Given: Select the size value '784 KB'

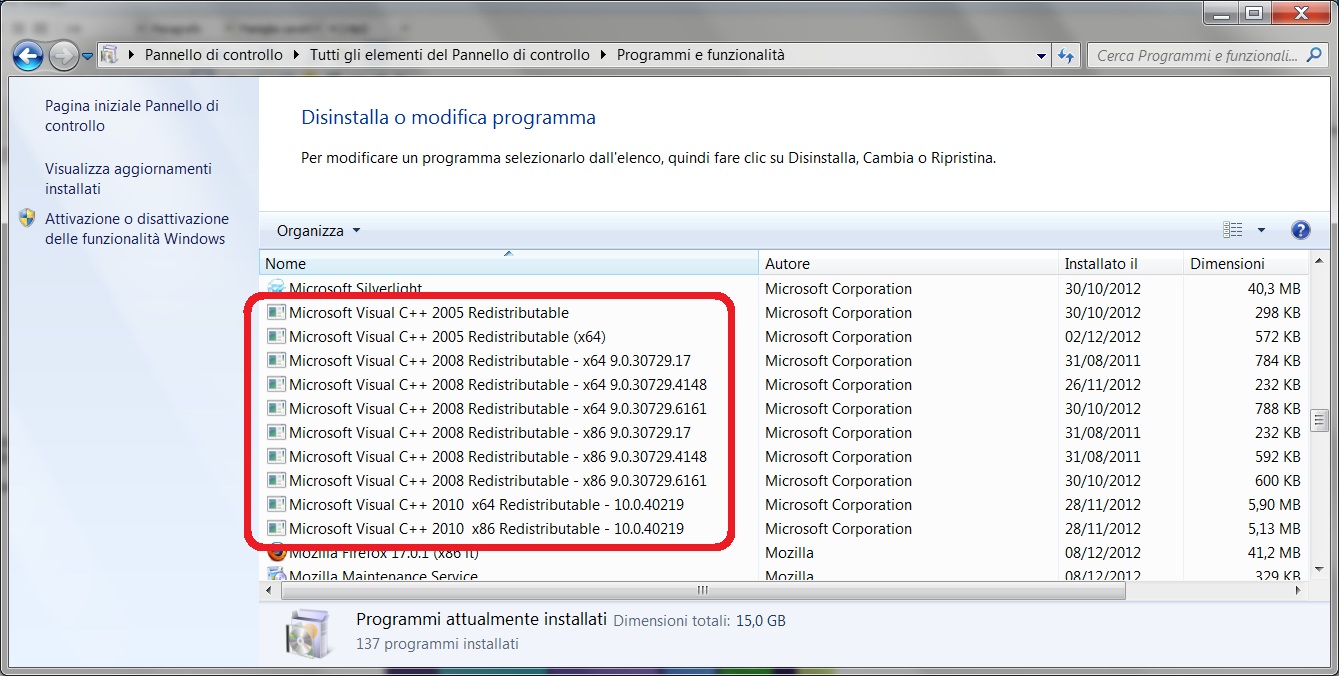Looking at the screenshot, I should 1277,361.
